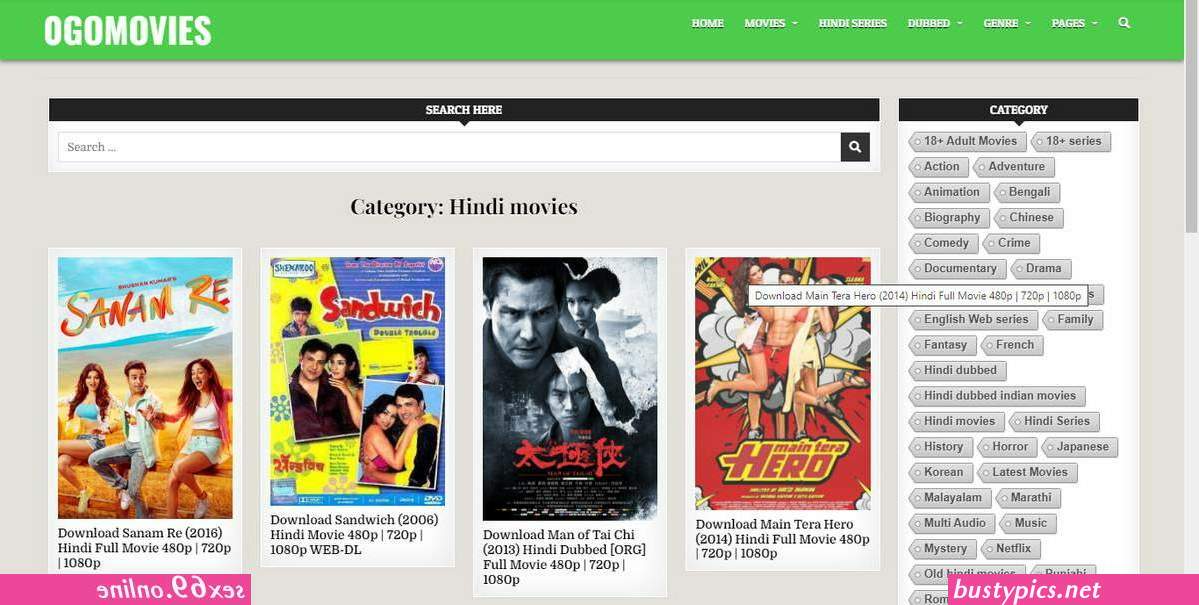The height and width of the screenshot is (605, 1199).
Task: Select the Hindi Series category tag
Action: click(1054, 421)
